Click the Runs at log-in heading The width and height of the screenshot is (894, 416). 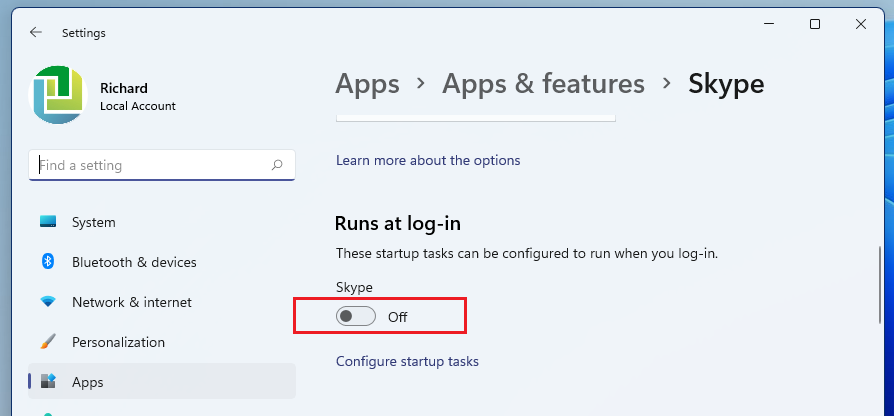pyautogui.click(x=397, y=223)
